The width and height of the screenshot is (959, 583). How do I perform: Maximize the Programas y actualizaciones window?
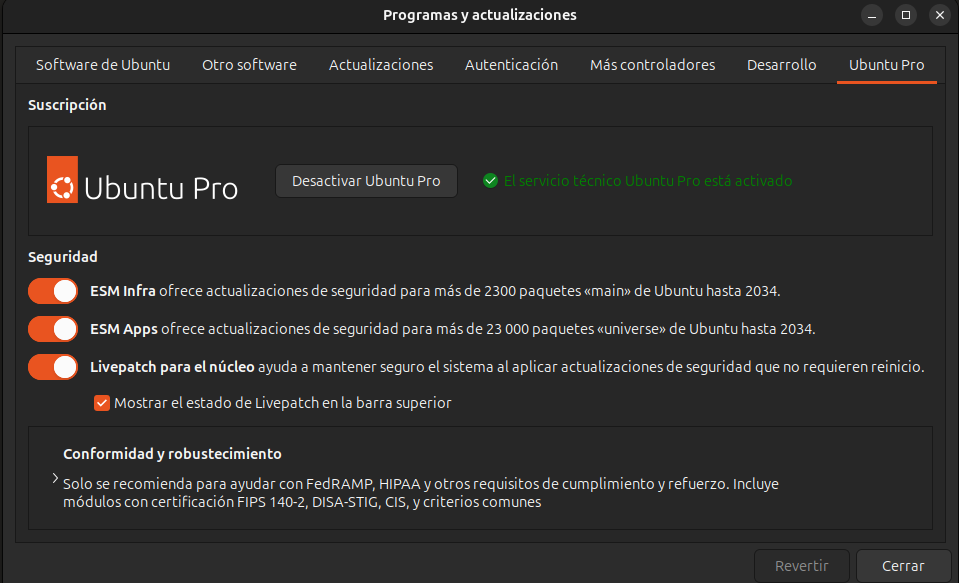pyautogui.click(x=906, y=15)
